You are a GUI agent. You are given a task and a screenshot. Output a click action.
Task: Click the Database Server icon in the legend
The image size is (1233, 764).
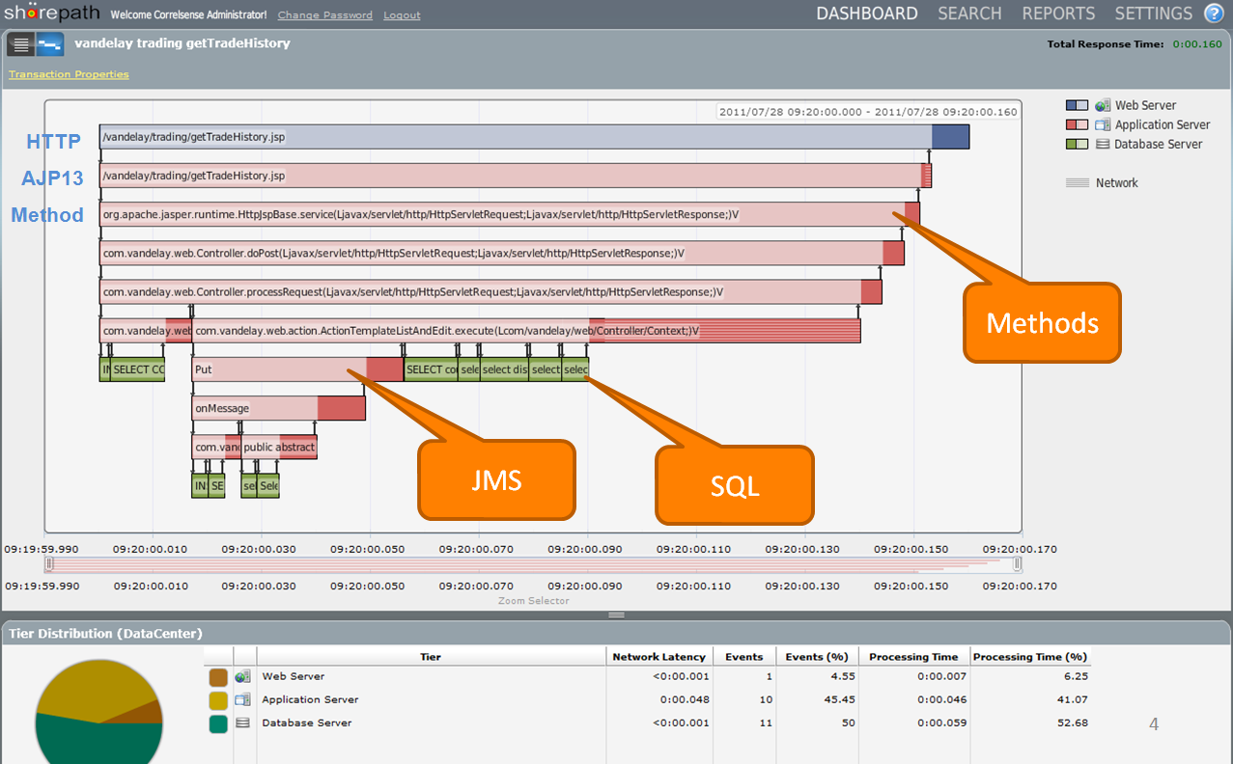pyautogui.click(x=1103, y=144)
